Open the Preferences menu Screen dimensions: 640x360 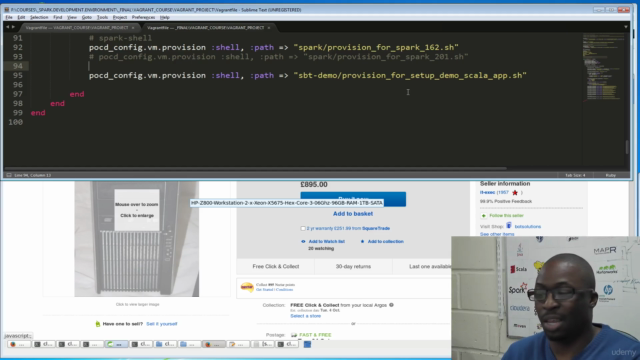(x=143, y=18)
